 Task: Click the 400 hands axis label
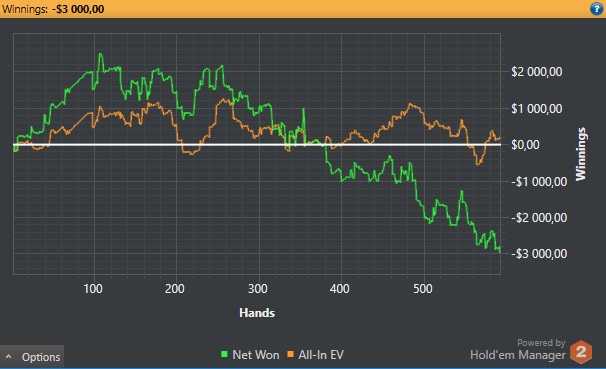pos(340,289)
